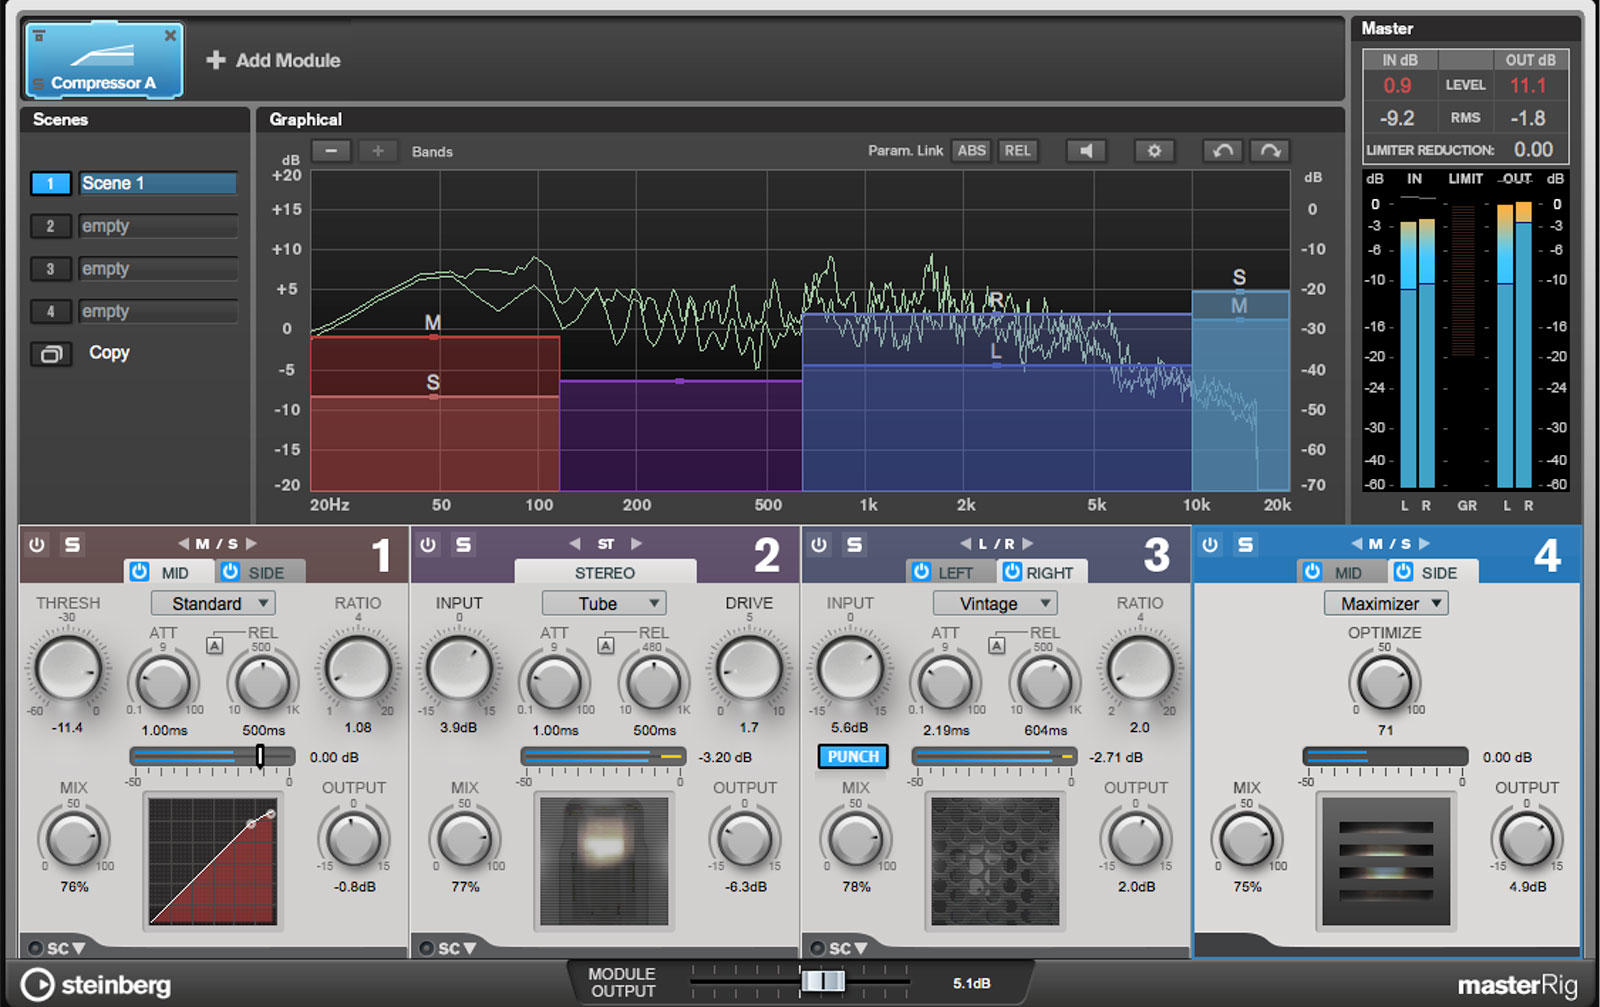Toggle band 1 power button

click(37, 545)
